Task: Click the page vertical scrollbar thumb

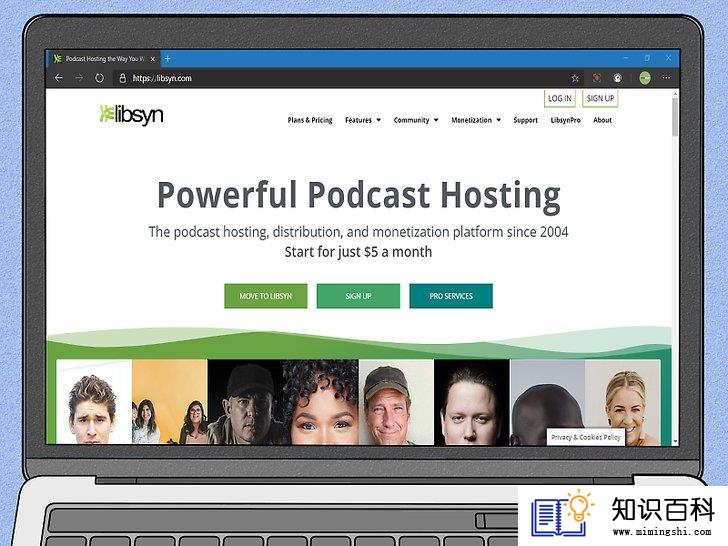Action: (675, 117)
